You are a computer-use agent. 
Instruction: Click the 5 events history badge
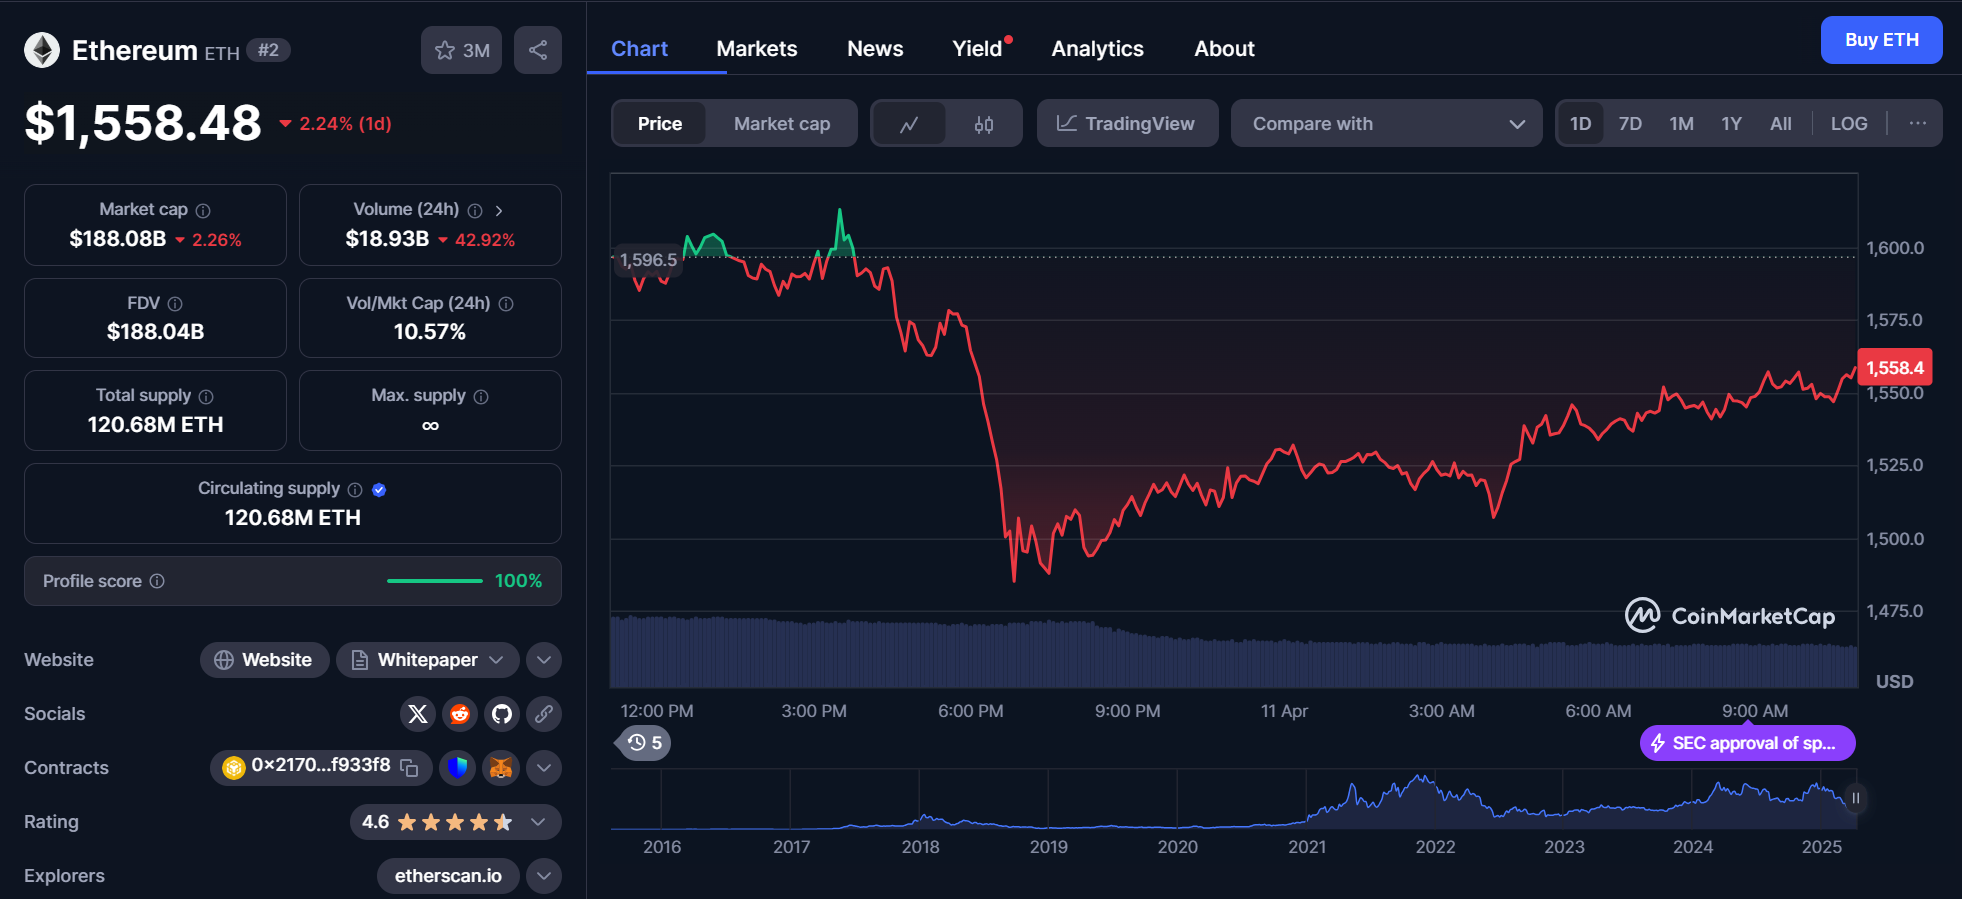point(643,743)
